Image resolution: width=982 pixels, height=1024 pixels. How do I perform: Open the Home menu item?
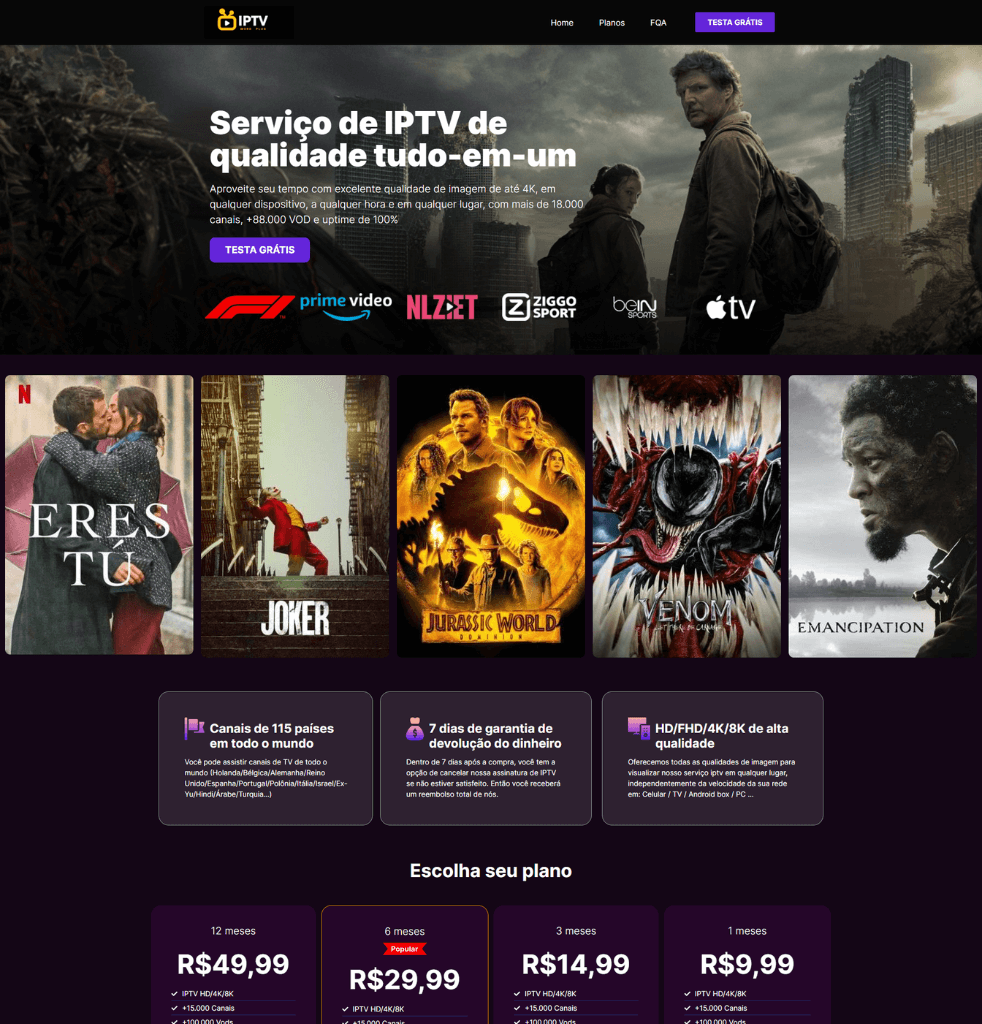coord(562,22)
